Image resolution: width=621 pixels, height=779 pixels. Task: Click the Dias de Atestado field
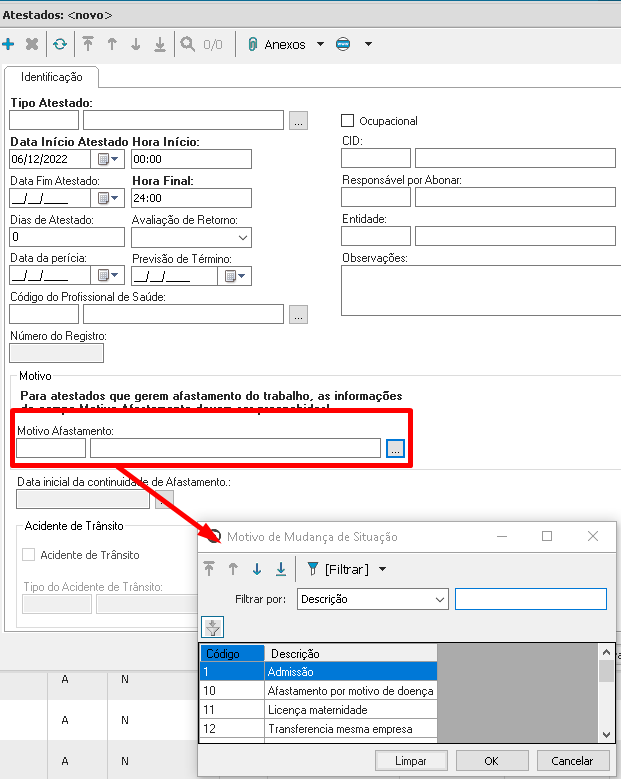click(67, 237)
